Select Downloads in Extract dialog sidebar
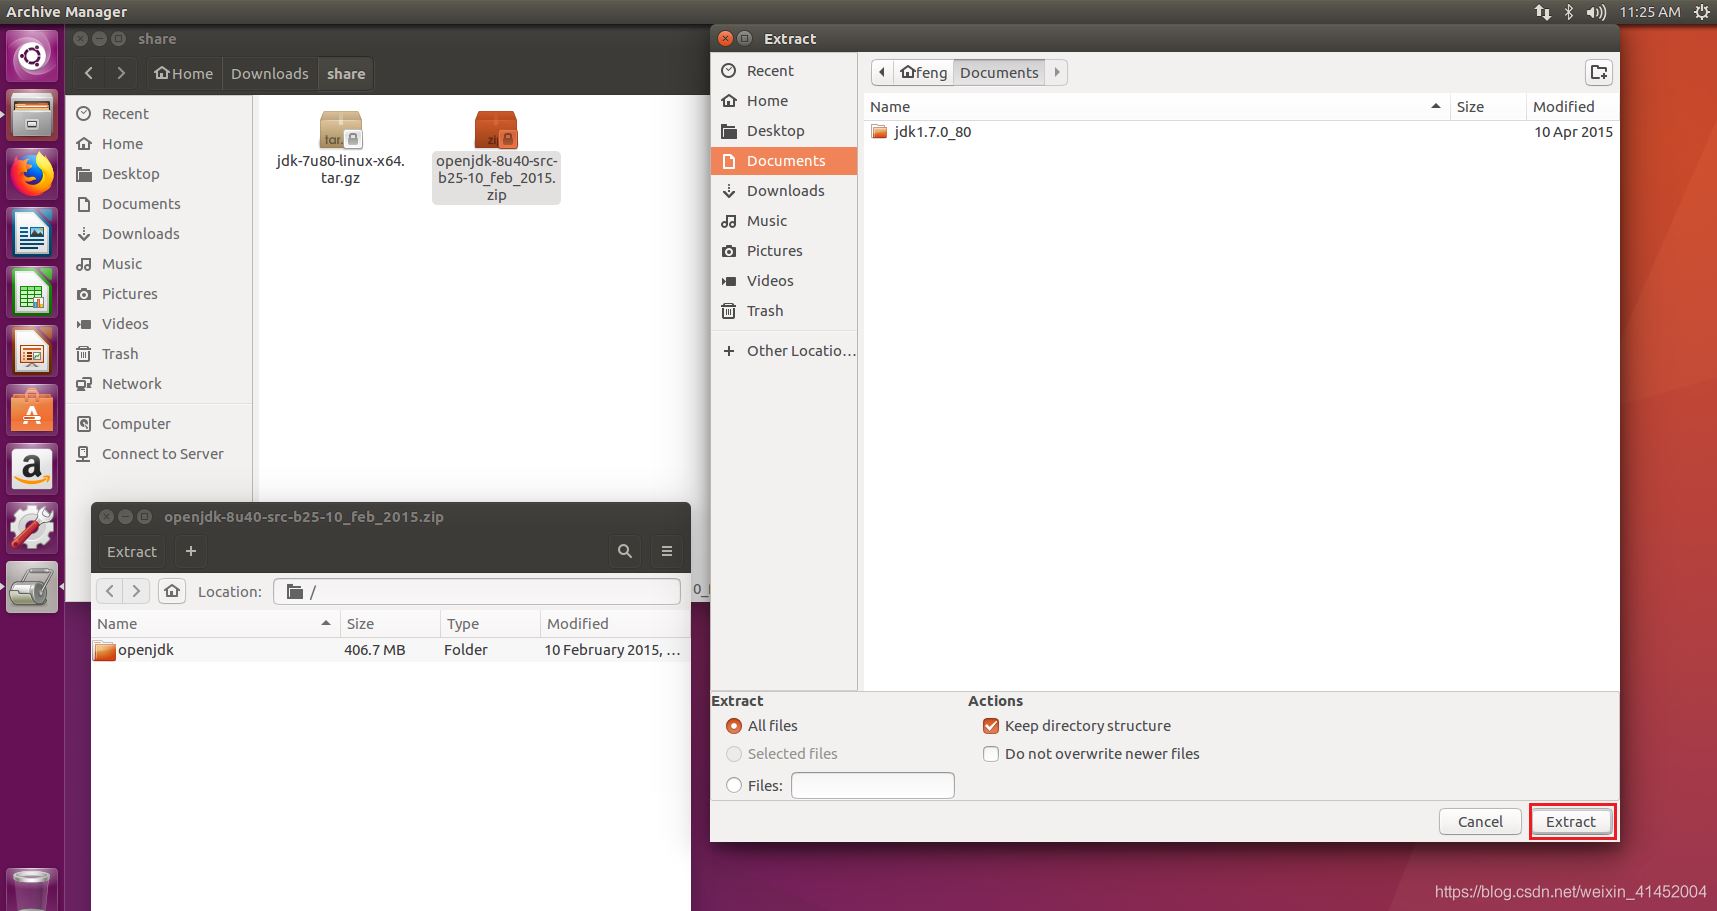 pyautogui.click(x=785, y=191)
